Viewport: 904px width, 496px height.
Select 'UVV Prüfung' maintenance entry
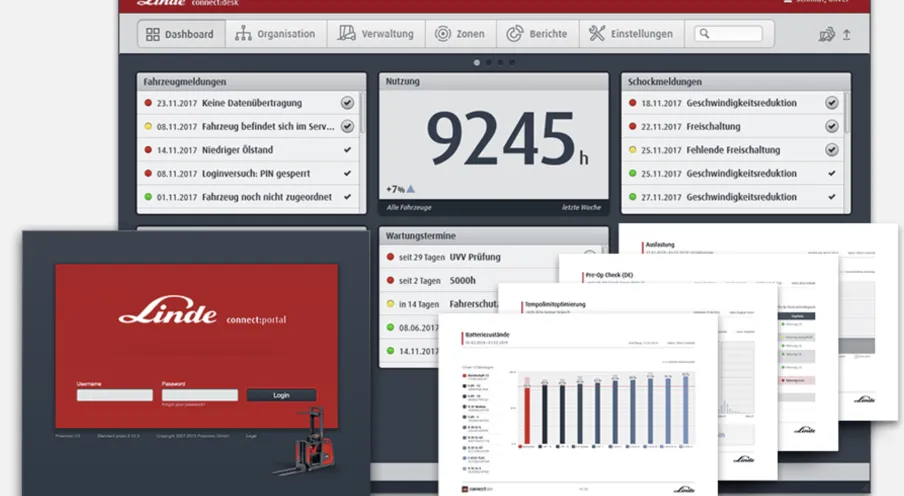(x=475, y=257)
